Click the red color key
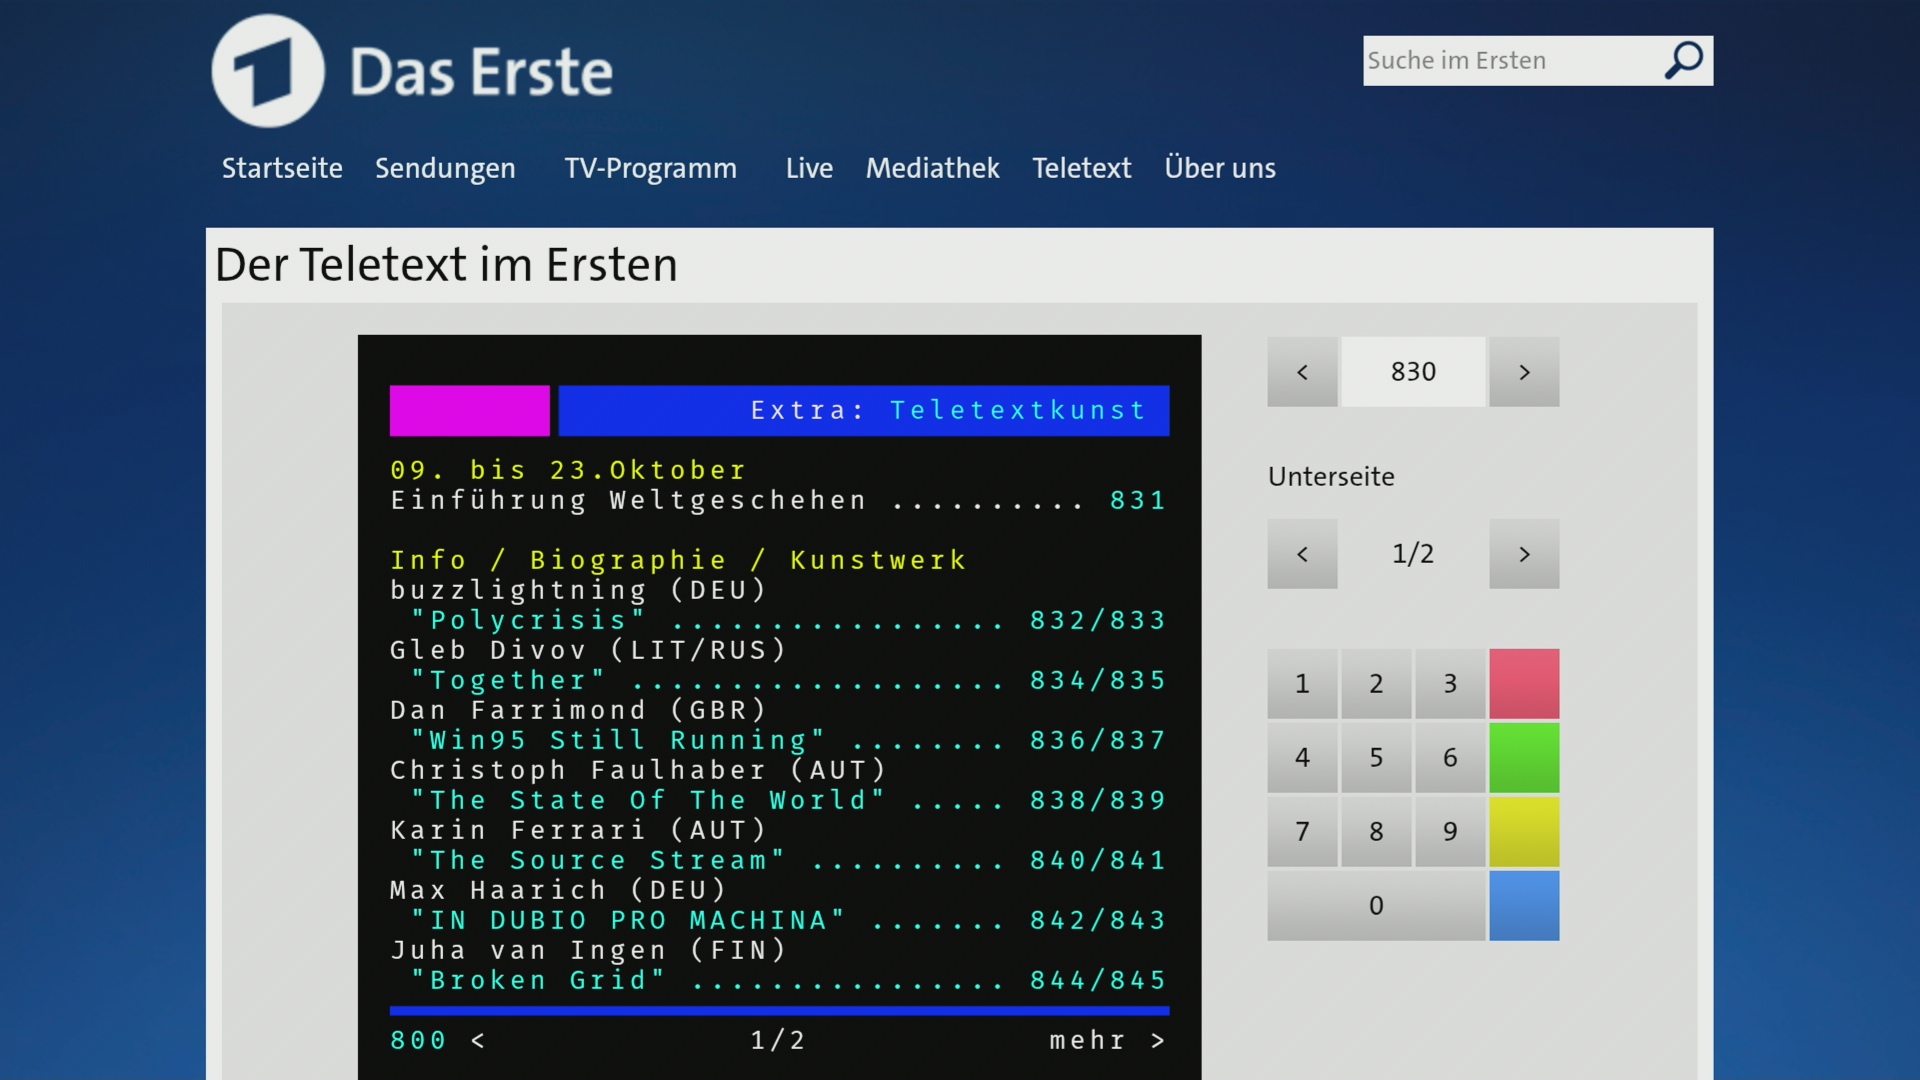 point(1524,684)
